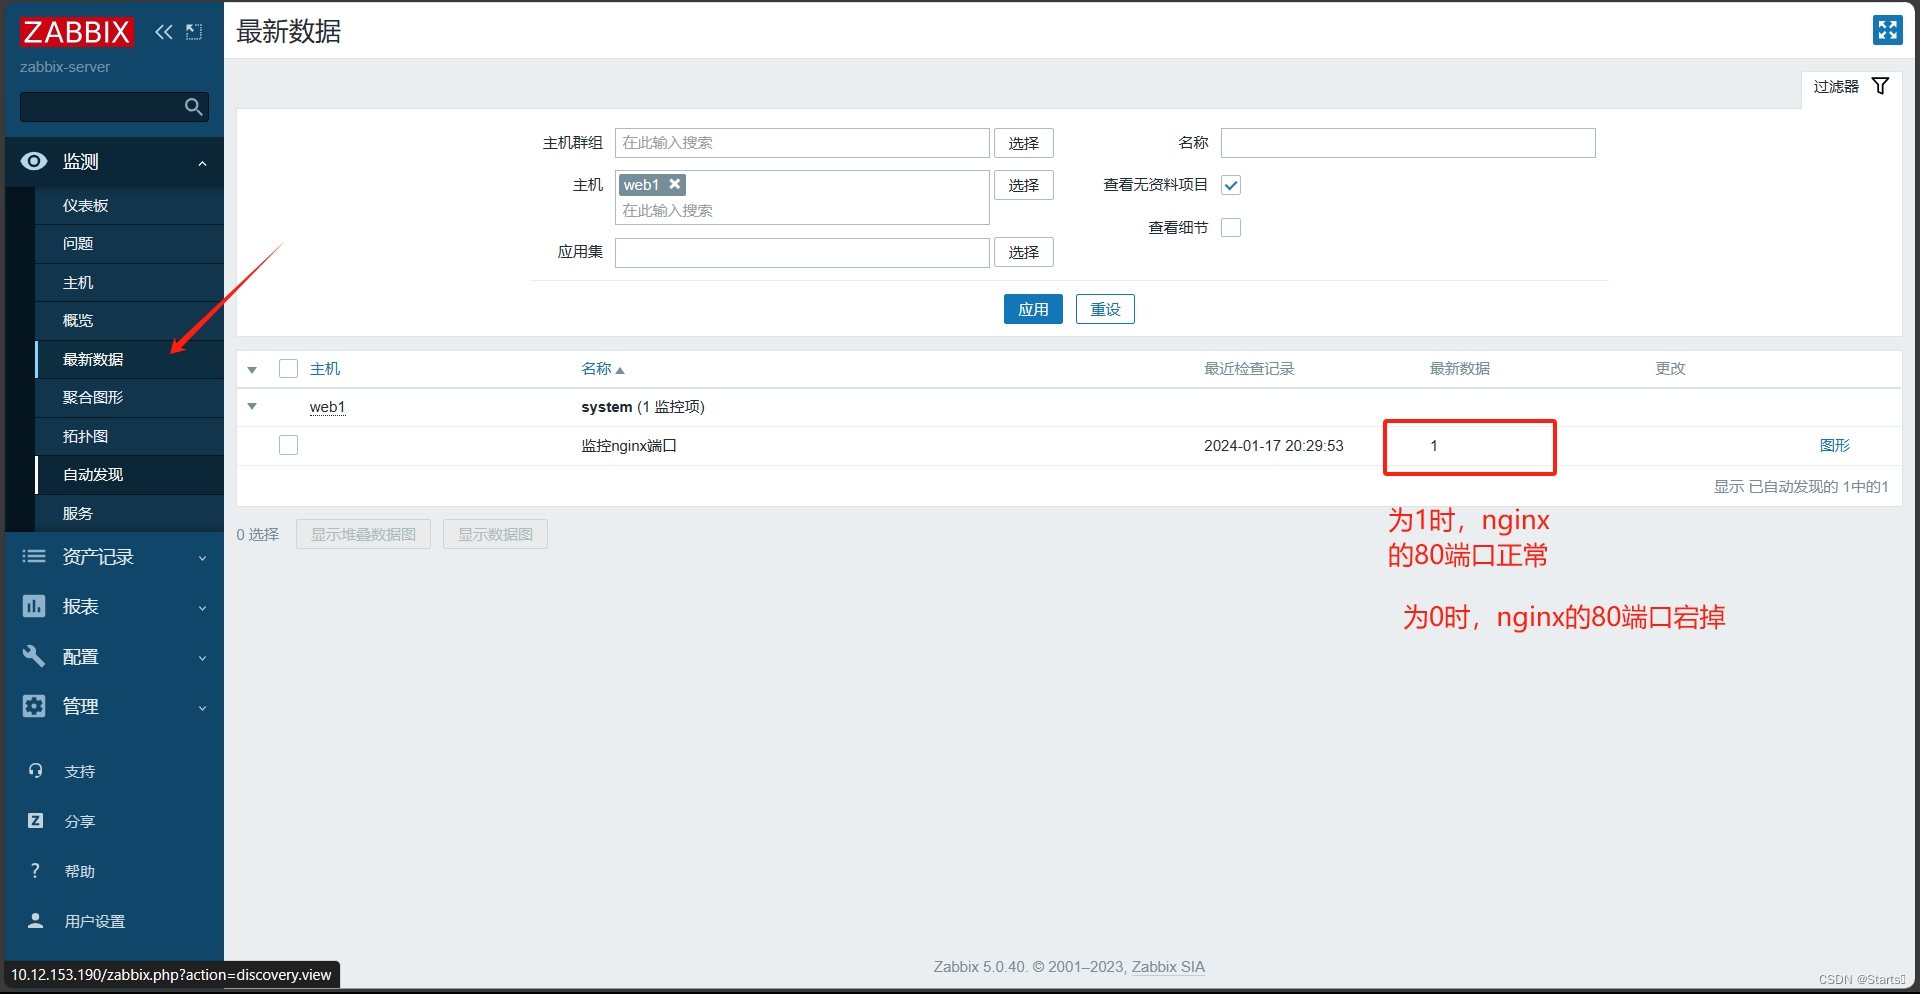Select the timestamp 2024-01-17 20:29:53
This screenshot has width=1920, height=994.
click(1273, 446)
